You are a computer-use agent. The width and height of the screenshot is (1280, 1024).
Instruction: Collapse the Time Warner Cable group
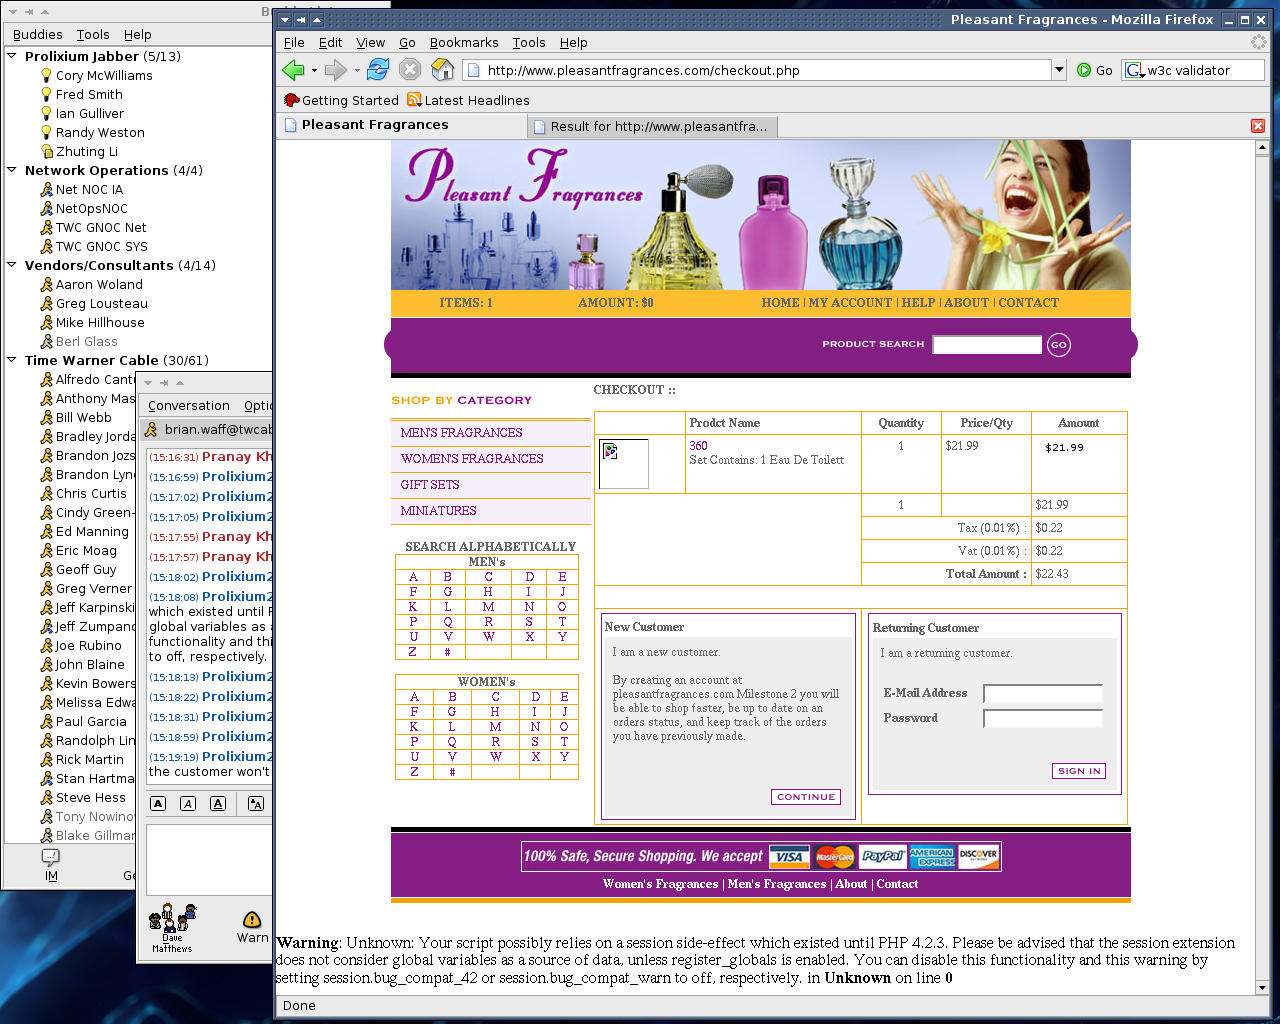click(12, 361)
